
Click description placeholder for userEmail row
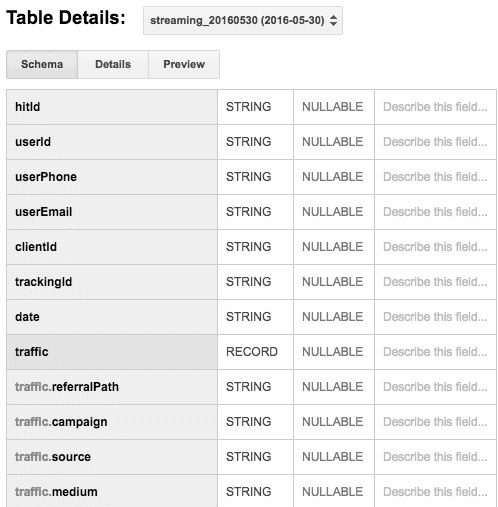click(x=435, y=212)
